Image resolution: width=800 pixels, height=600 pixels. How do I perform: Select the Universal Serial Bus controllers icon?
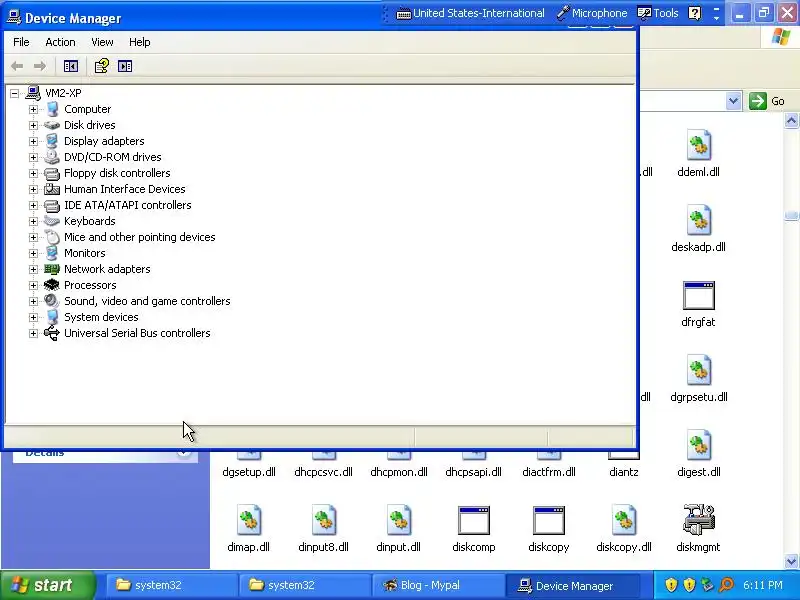pyautogui.click(x=52, y=333)
